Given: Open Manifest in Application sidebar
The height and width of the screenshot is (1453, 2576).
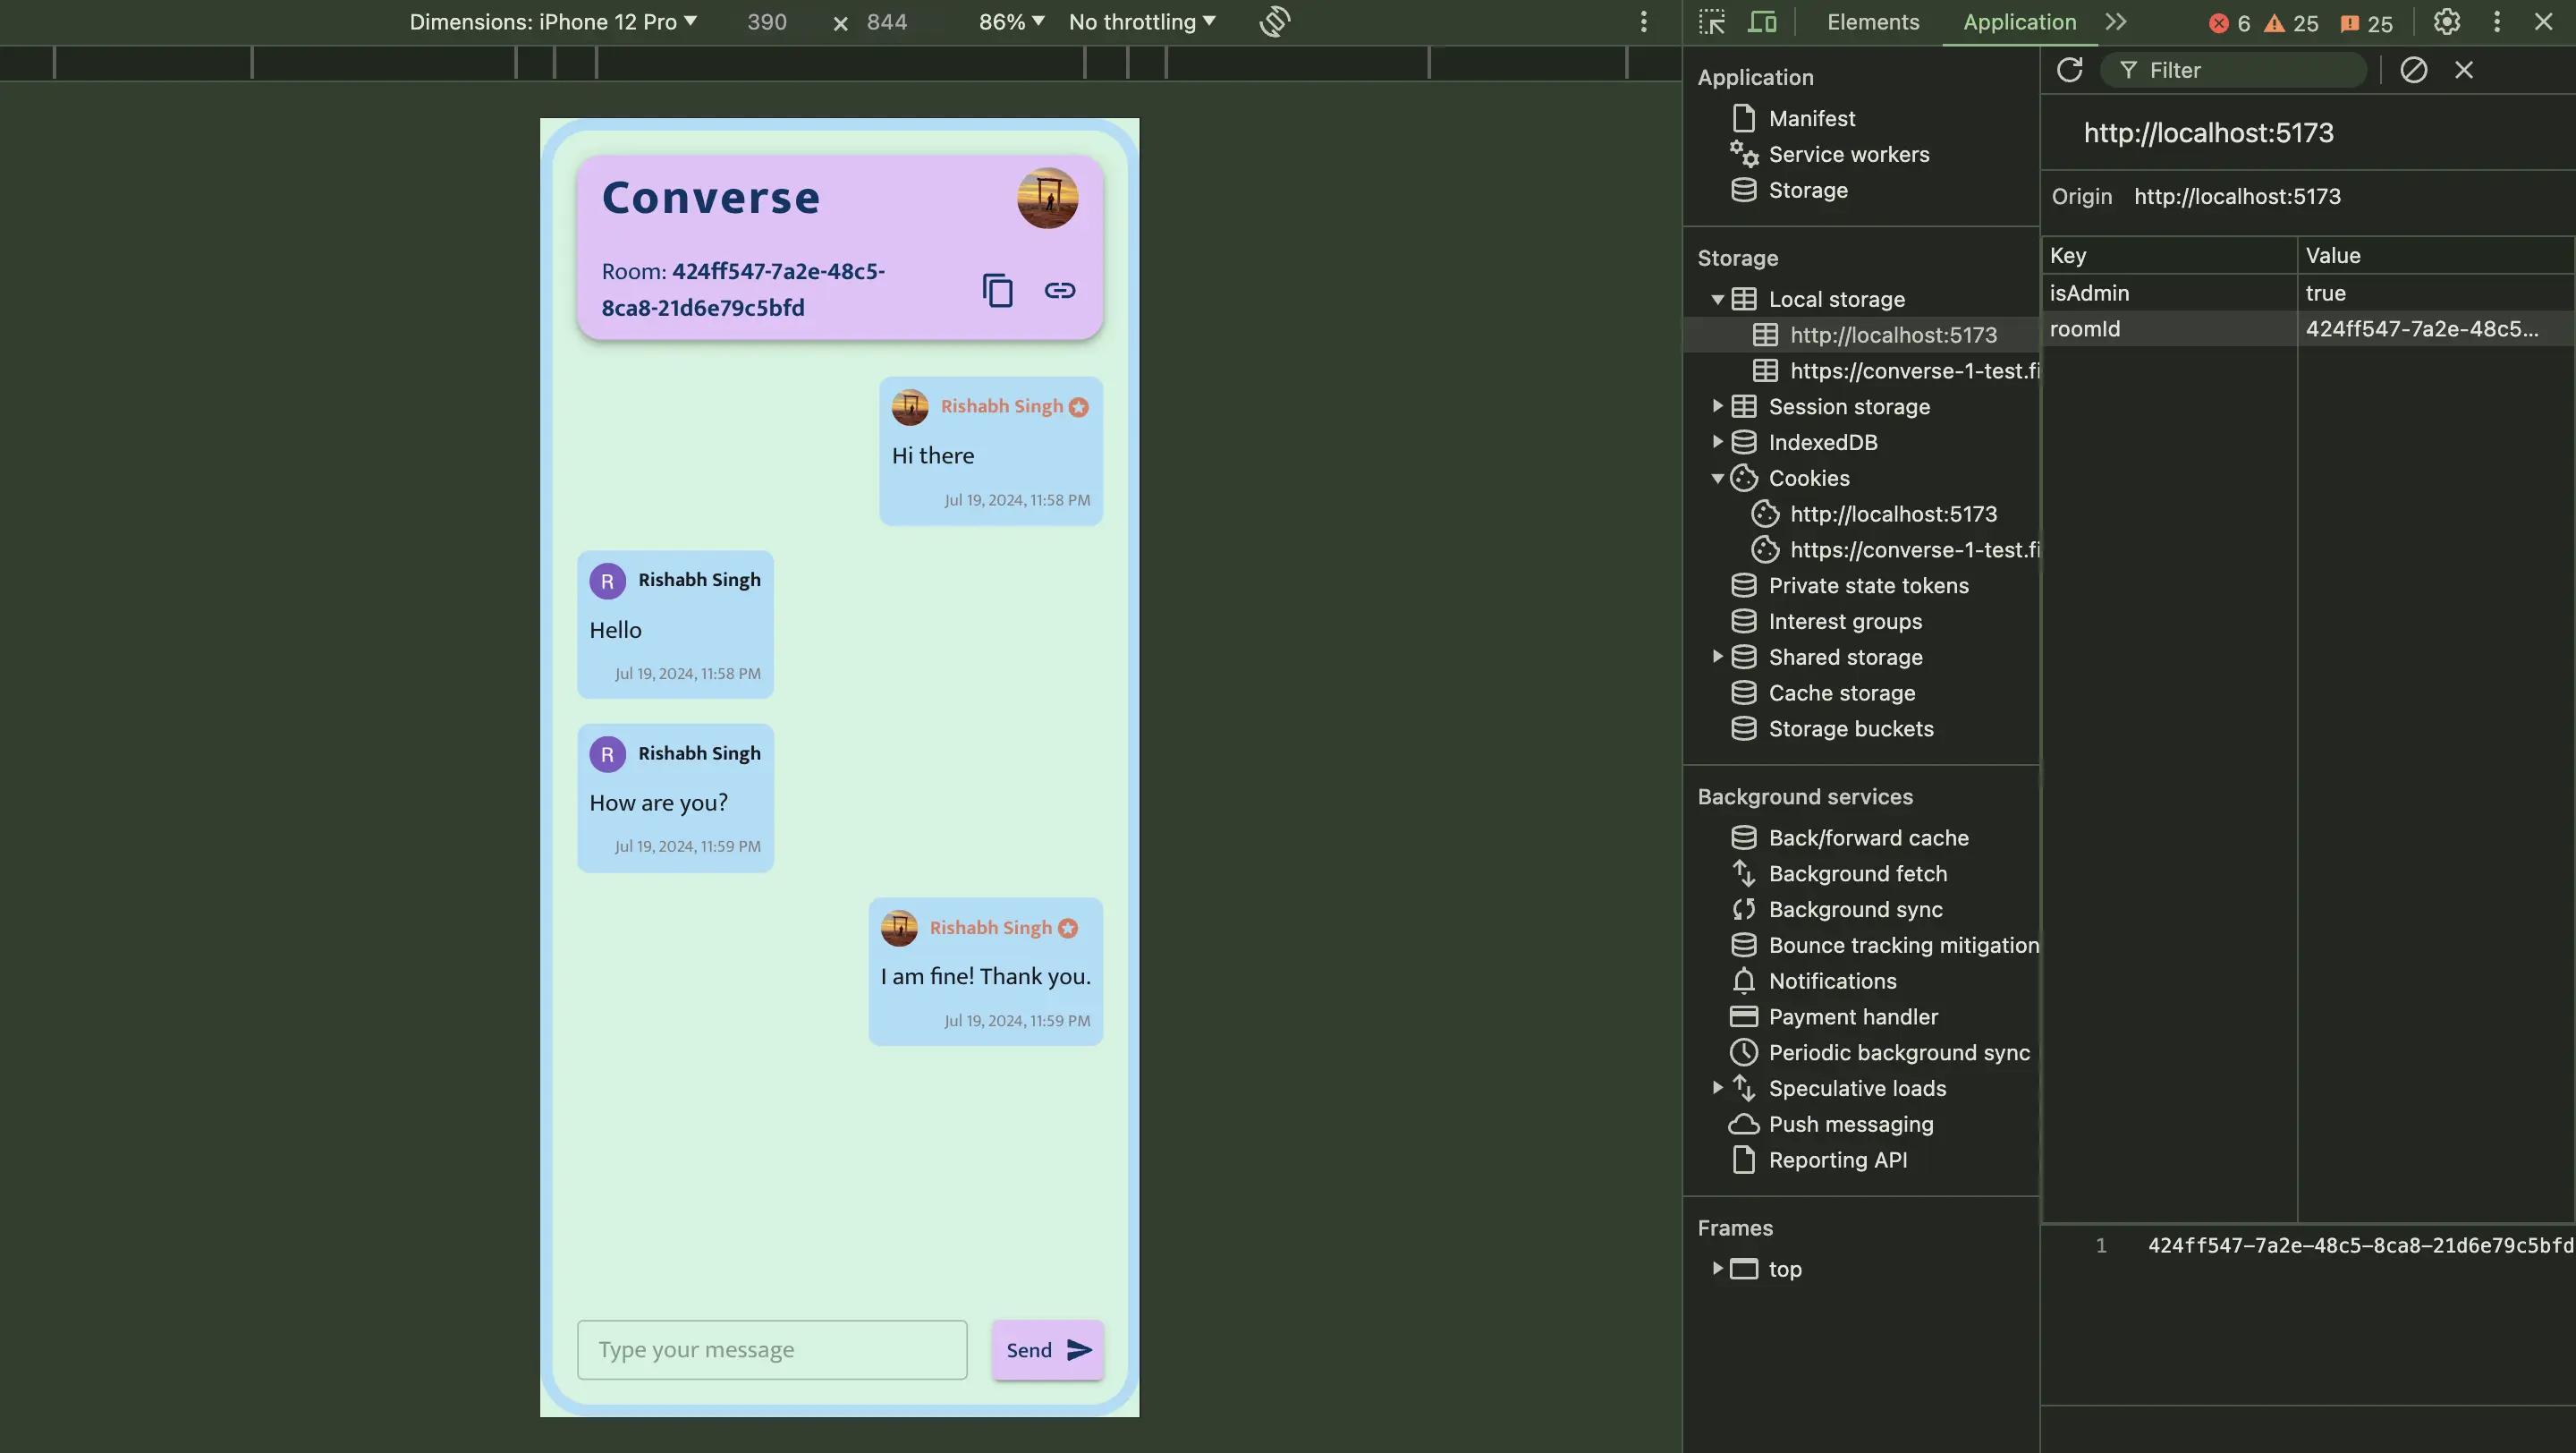Looking at the screenshot, I should [x=1811, y=118].
